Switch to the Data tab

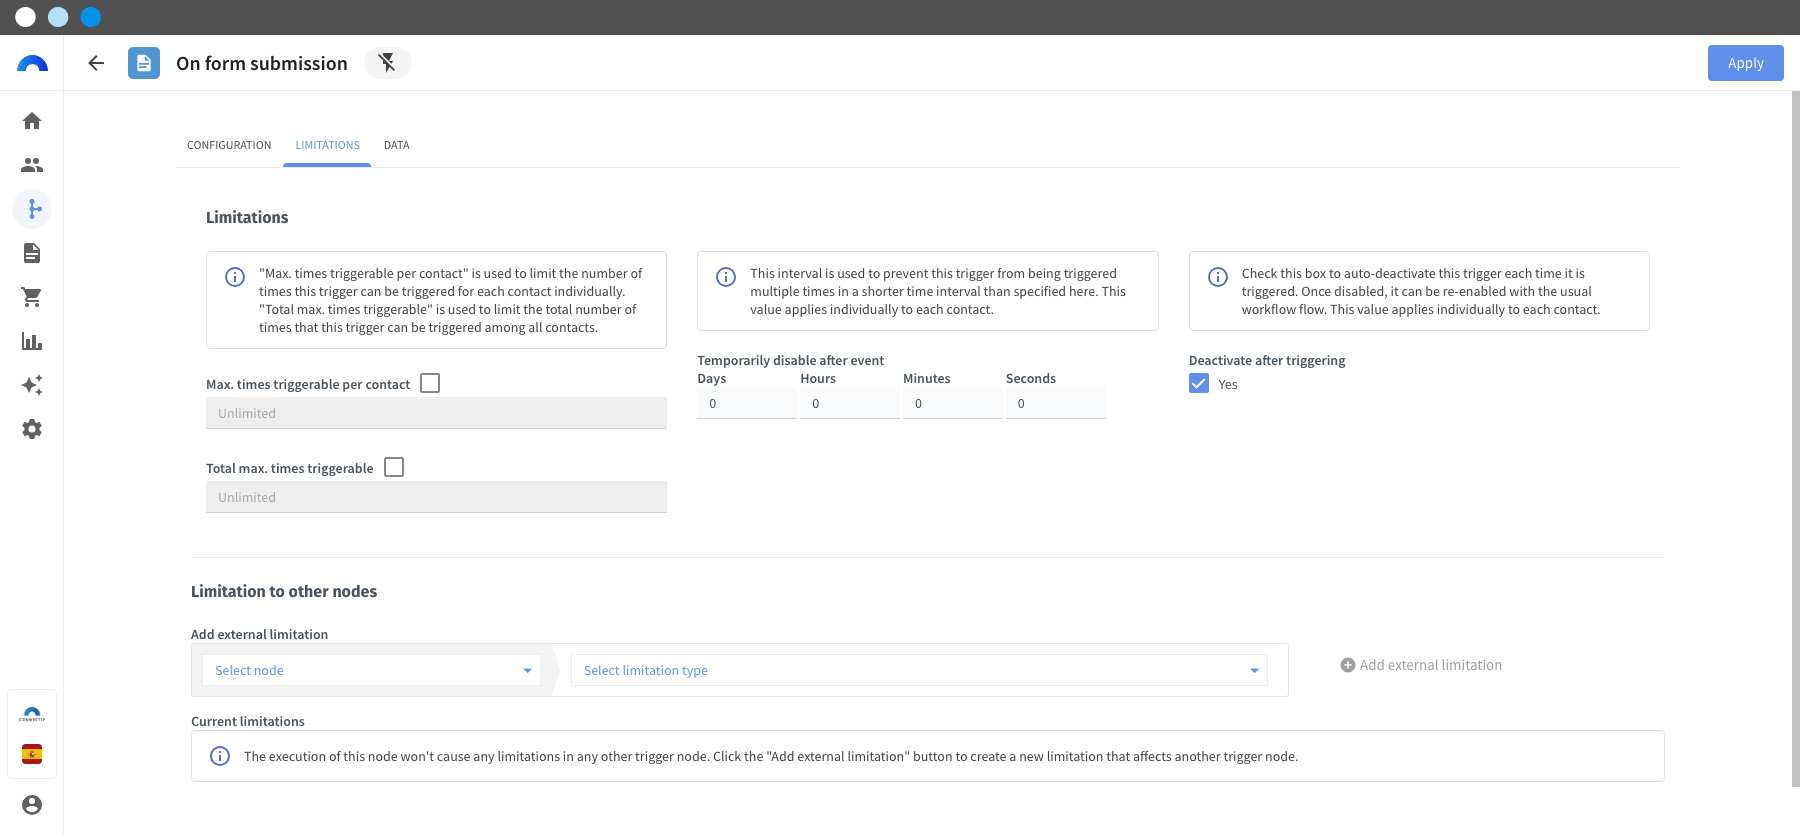[397, 145]
